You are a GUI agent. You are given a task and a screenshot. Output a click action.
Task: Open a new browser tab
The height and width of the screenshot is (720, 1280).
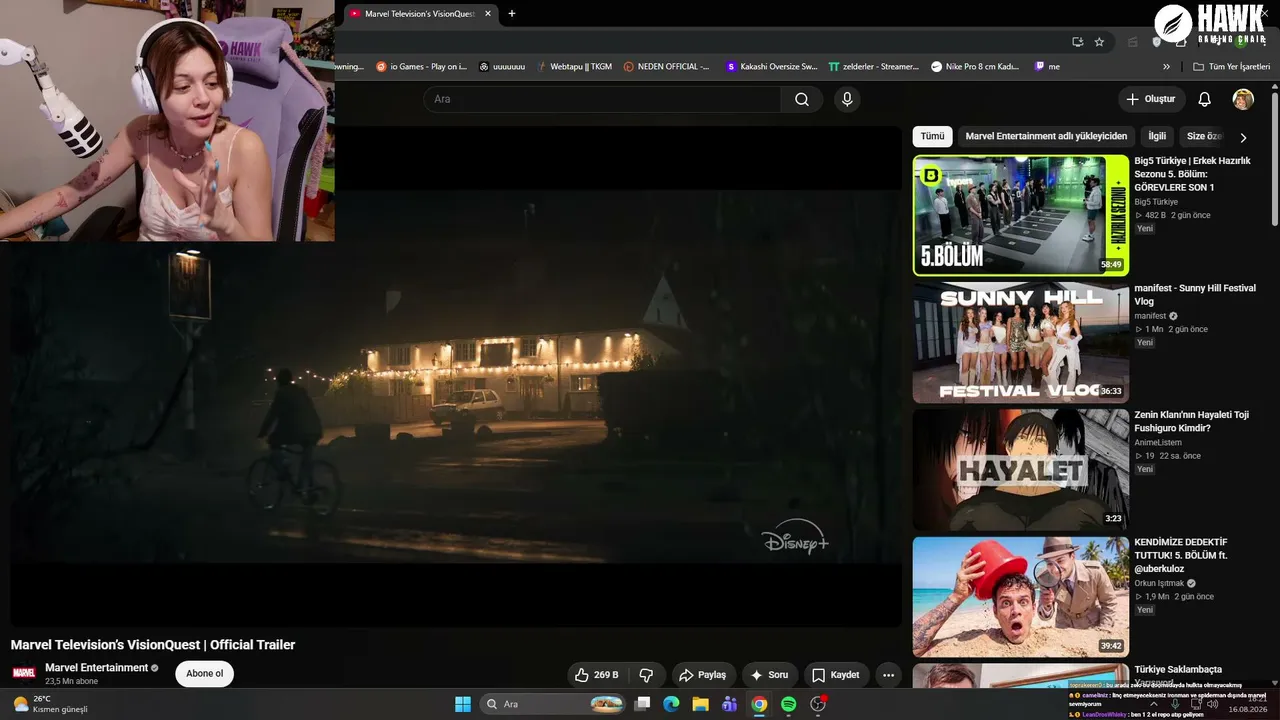point(512,14)
